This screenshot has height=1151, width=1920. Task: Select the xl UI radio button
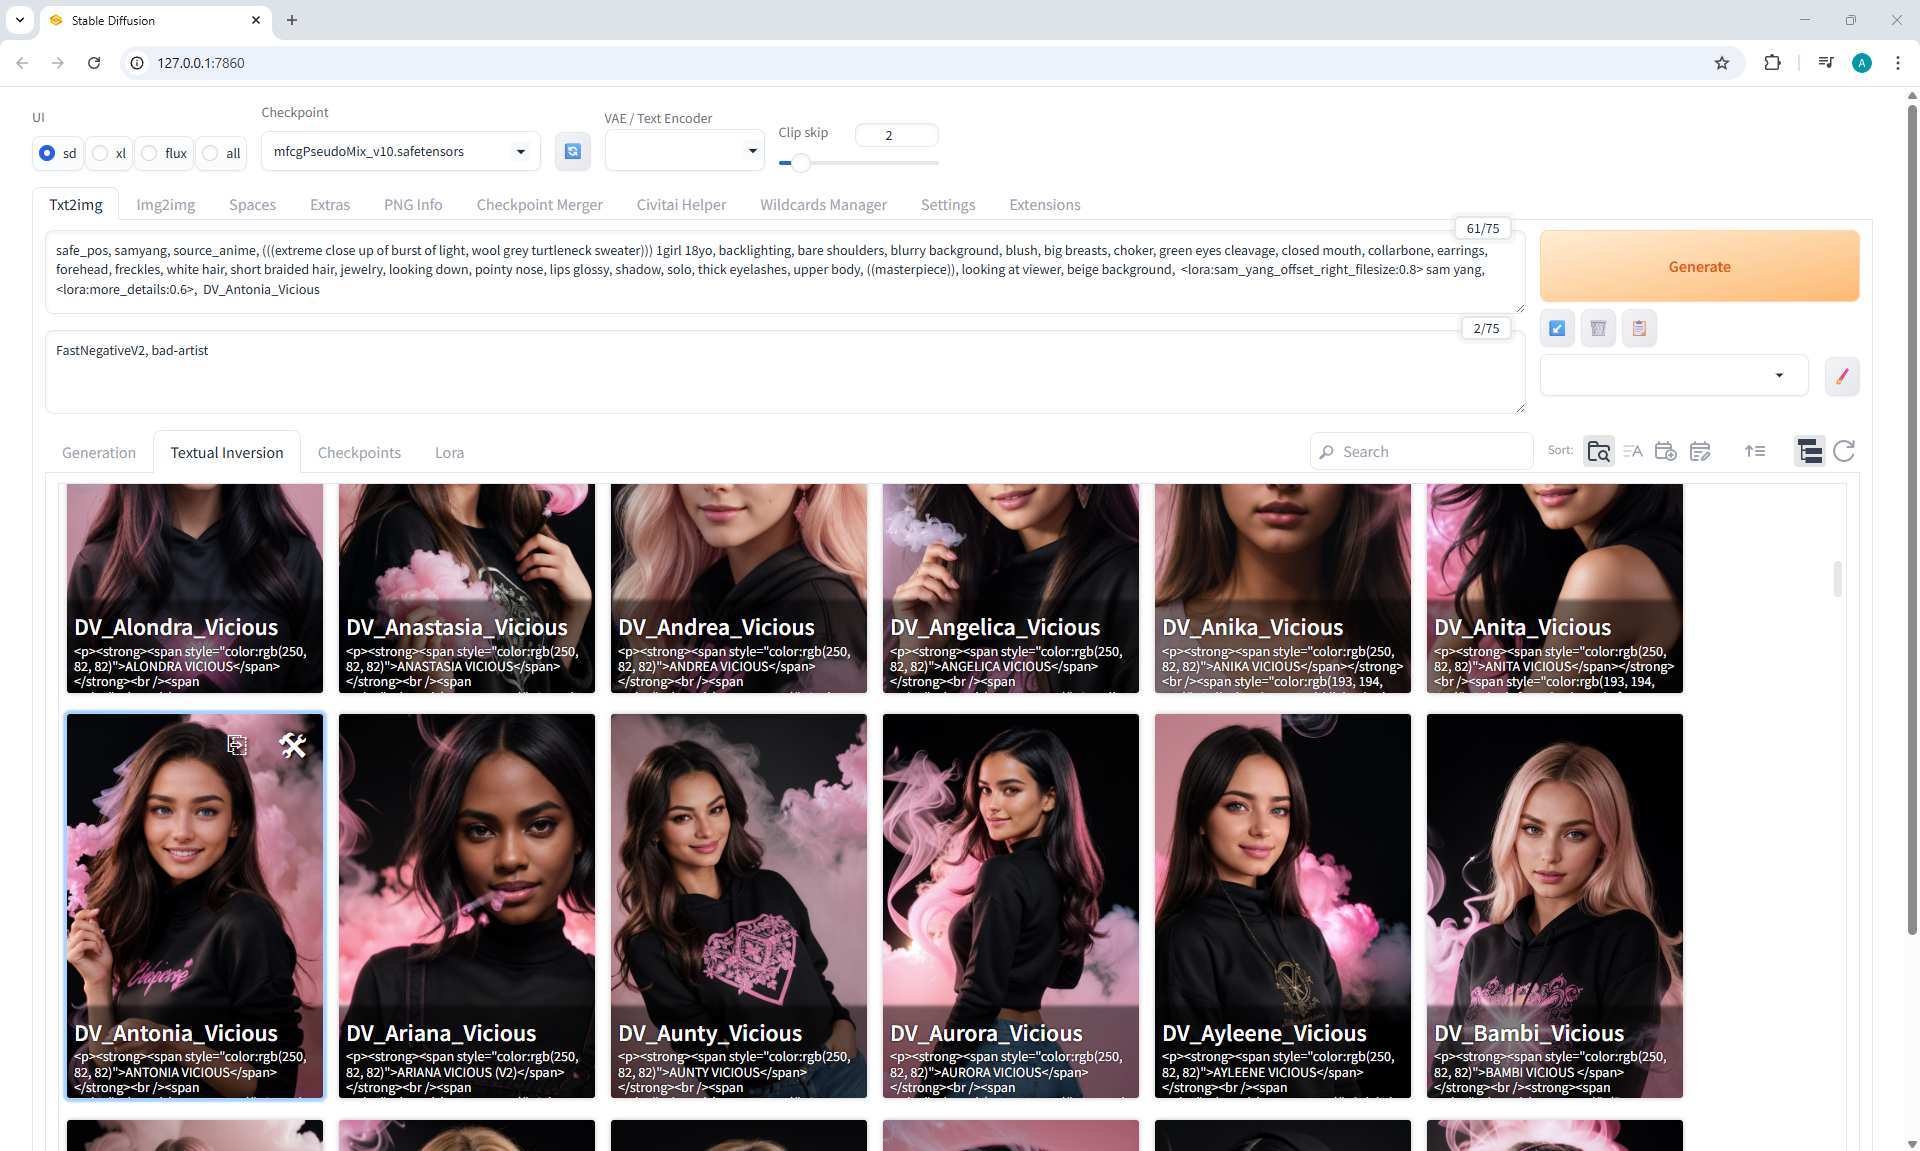[x=101, y=153]
